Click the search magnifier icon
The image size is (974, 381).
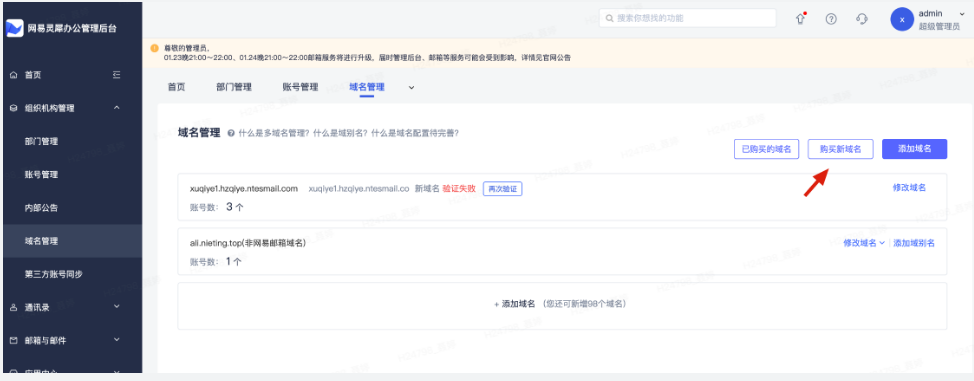click(609, 19)
